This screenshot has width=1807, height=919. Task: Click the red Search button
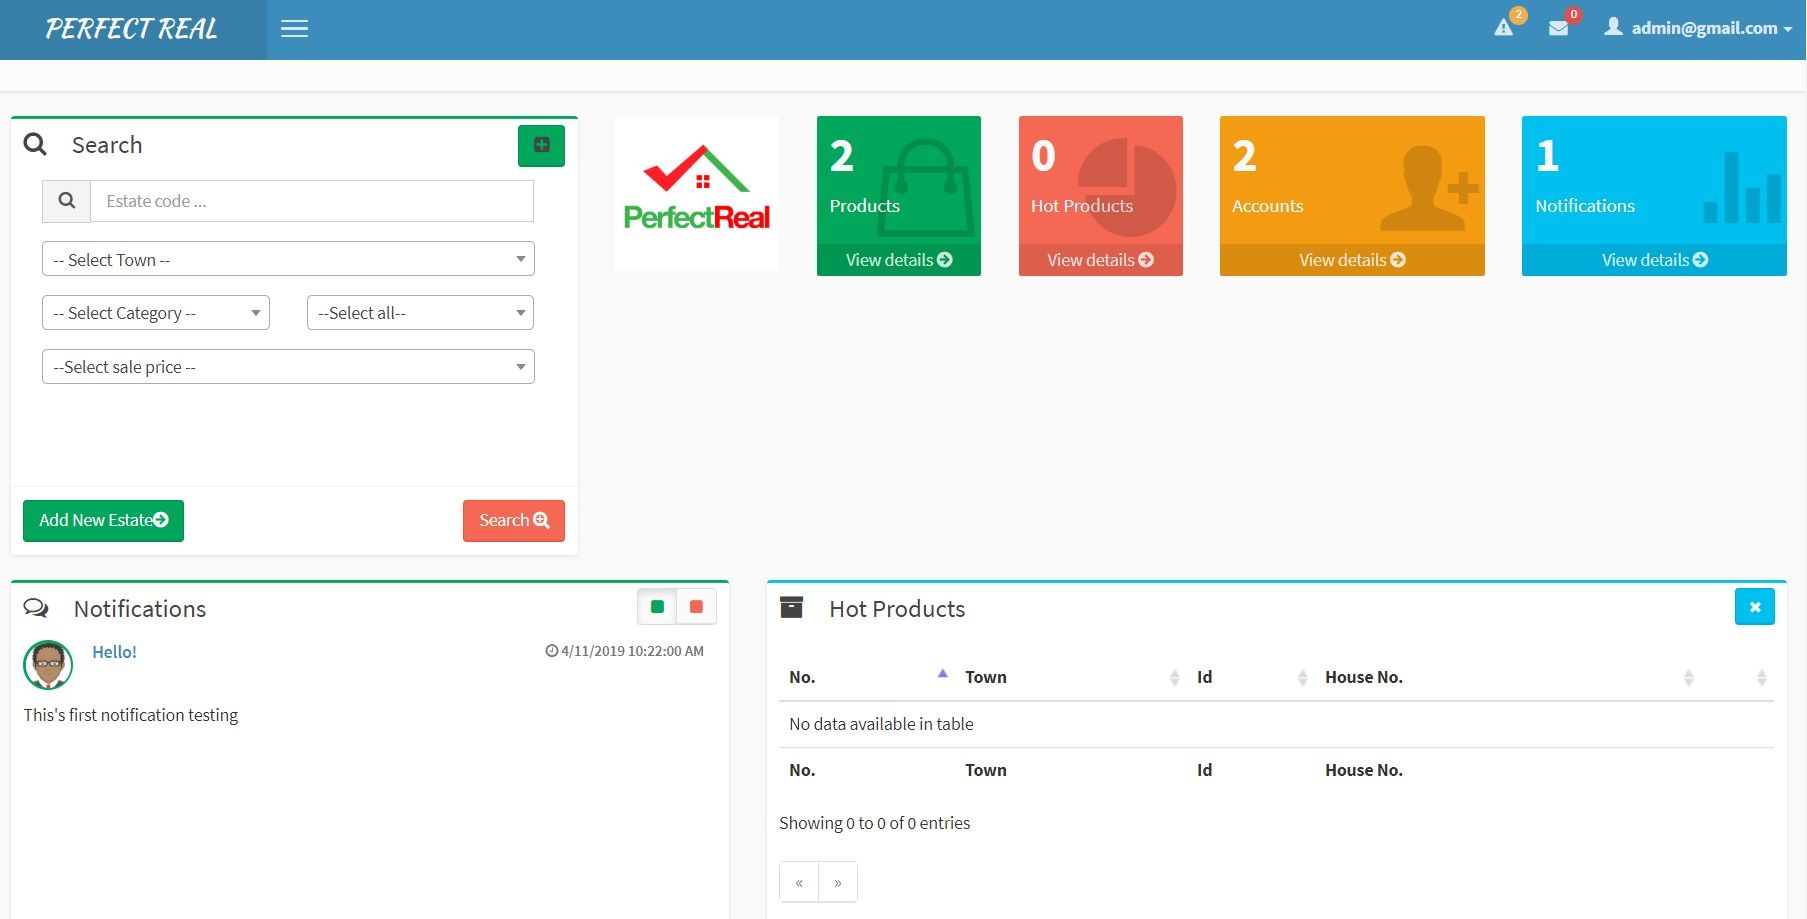pyautogui.click(x=514, y=520)
